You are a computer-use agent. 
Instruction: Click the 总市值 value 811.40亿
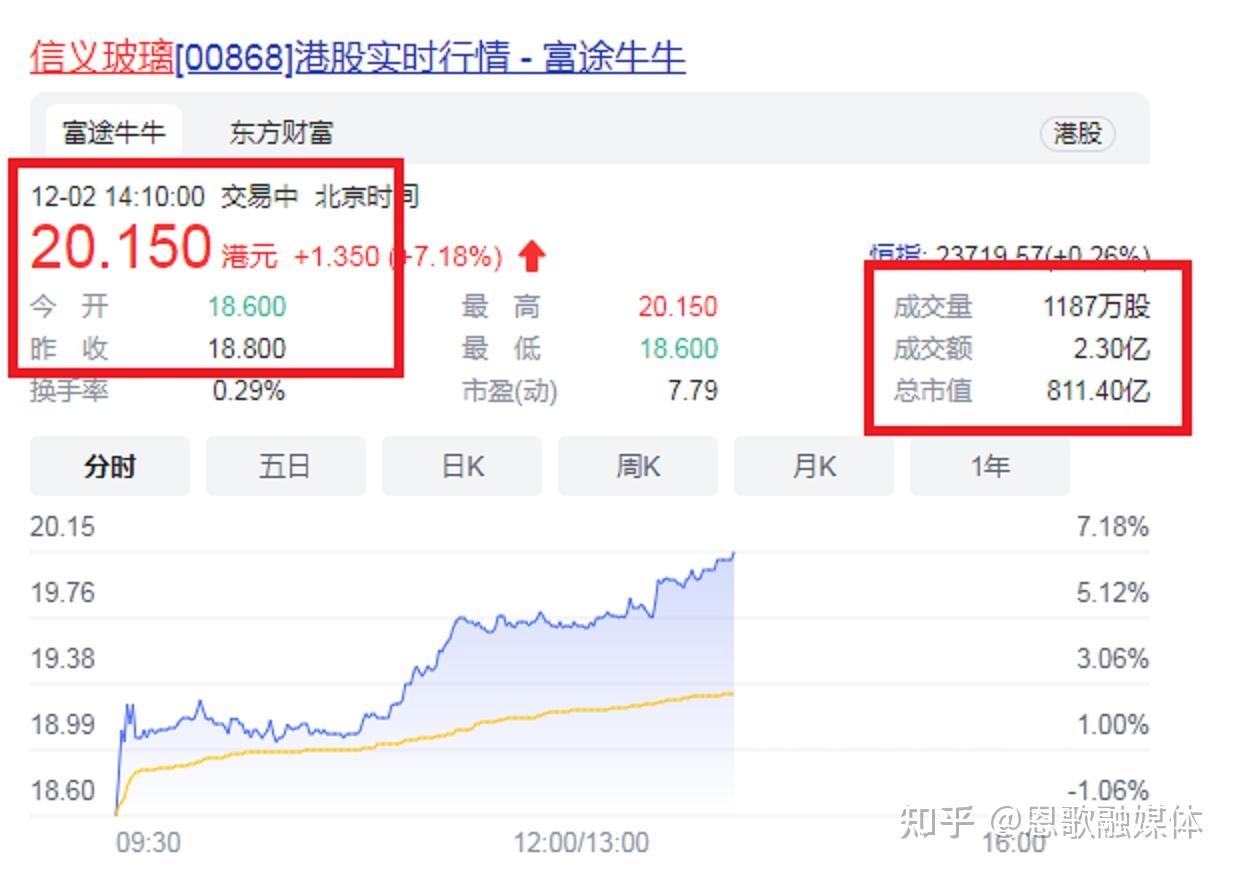click(x=1098, y=390)
